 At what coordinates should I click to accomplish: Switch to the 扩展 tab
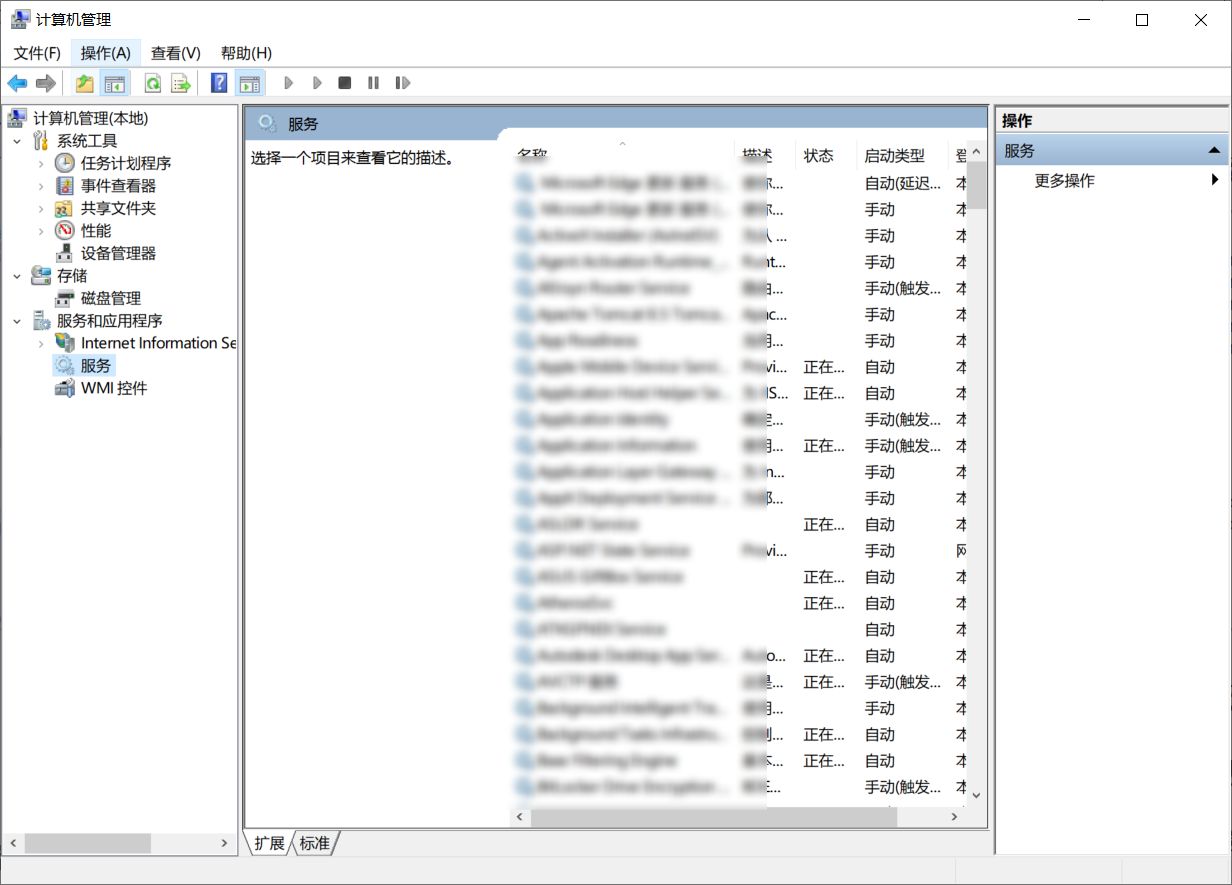269,843
